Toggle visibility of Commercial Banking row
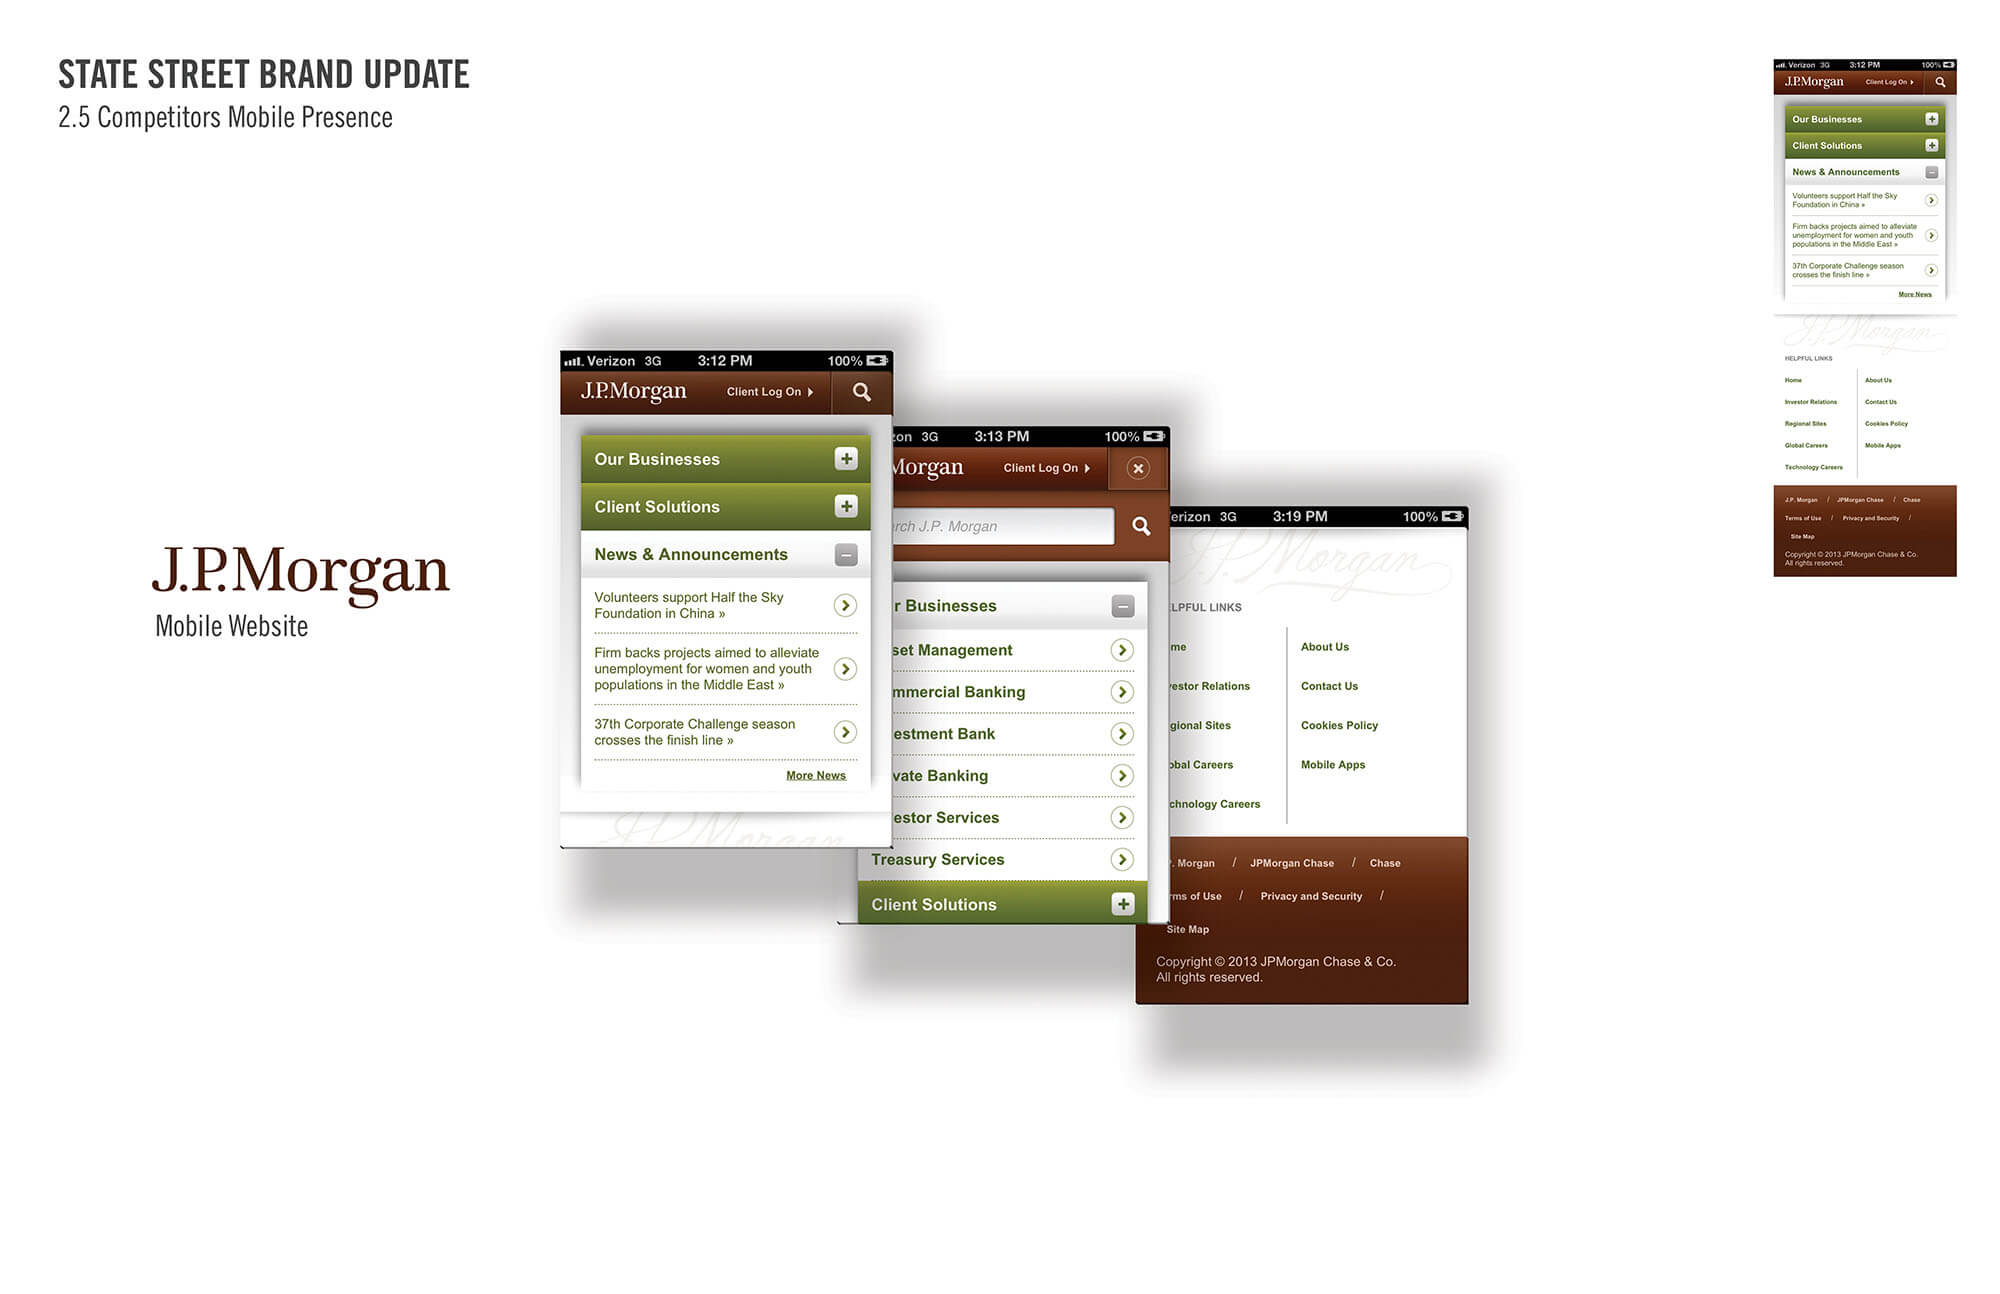 click(x=1120, y=691)
